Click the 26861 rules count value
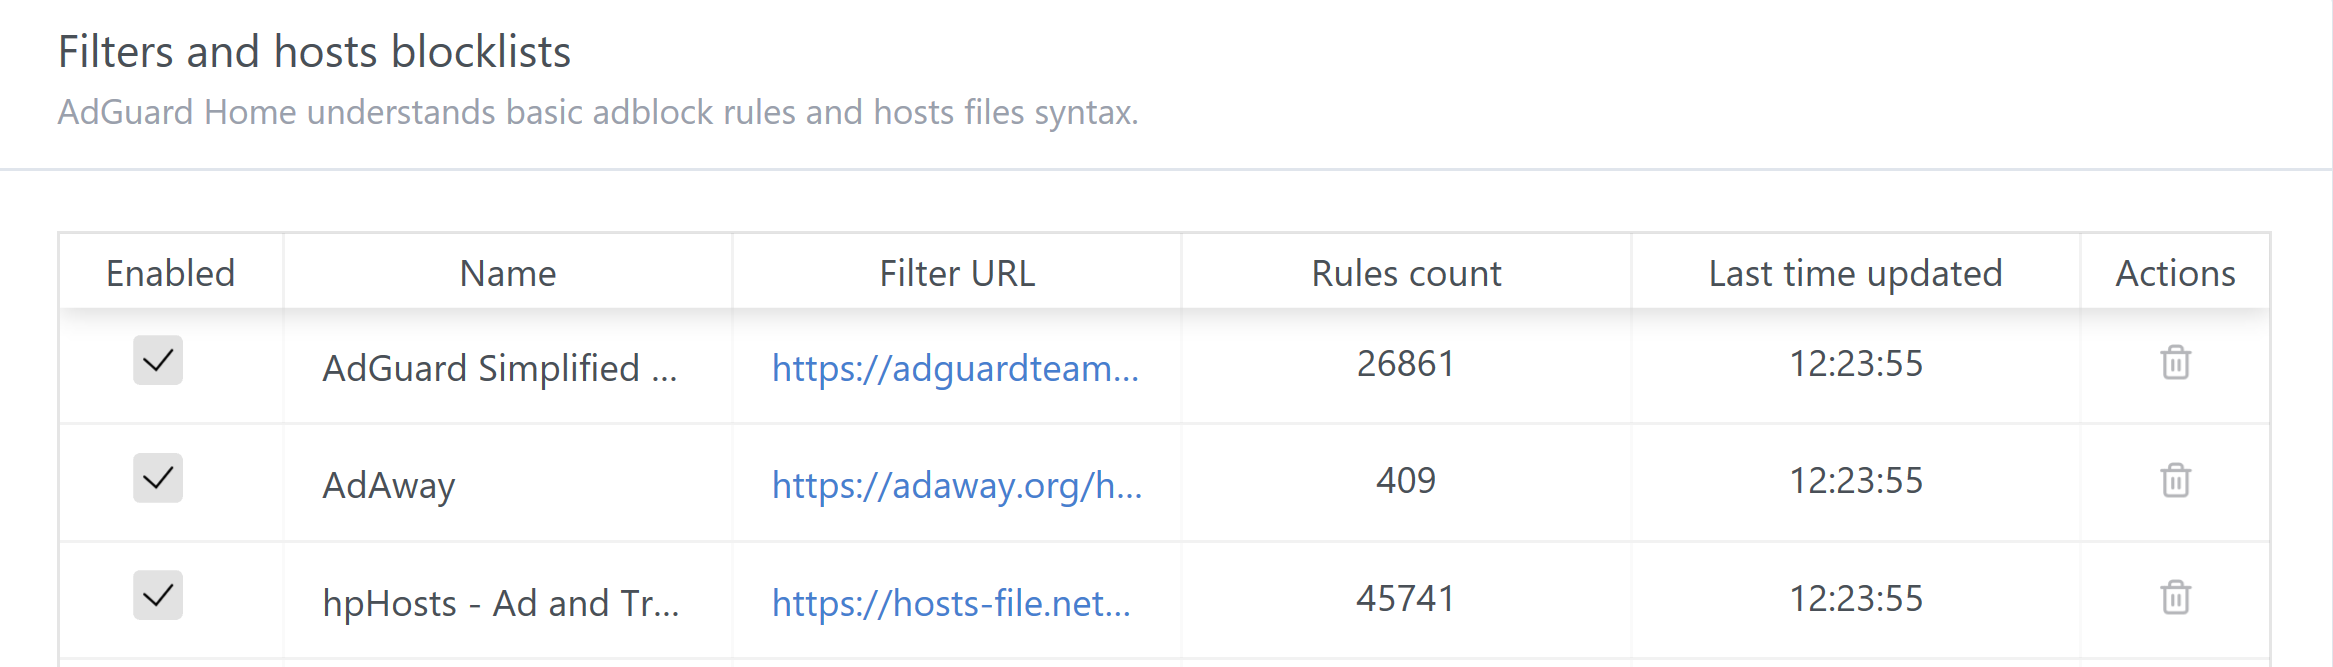 pos(1405,364)
